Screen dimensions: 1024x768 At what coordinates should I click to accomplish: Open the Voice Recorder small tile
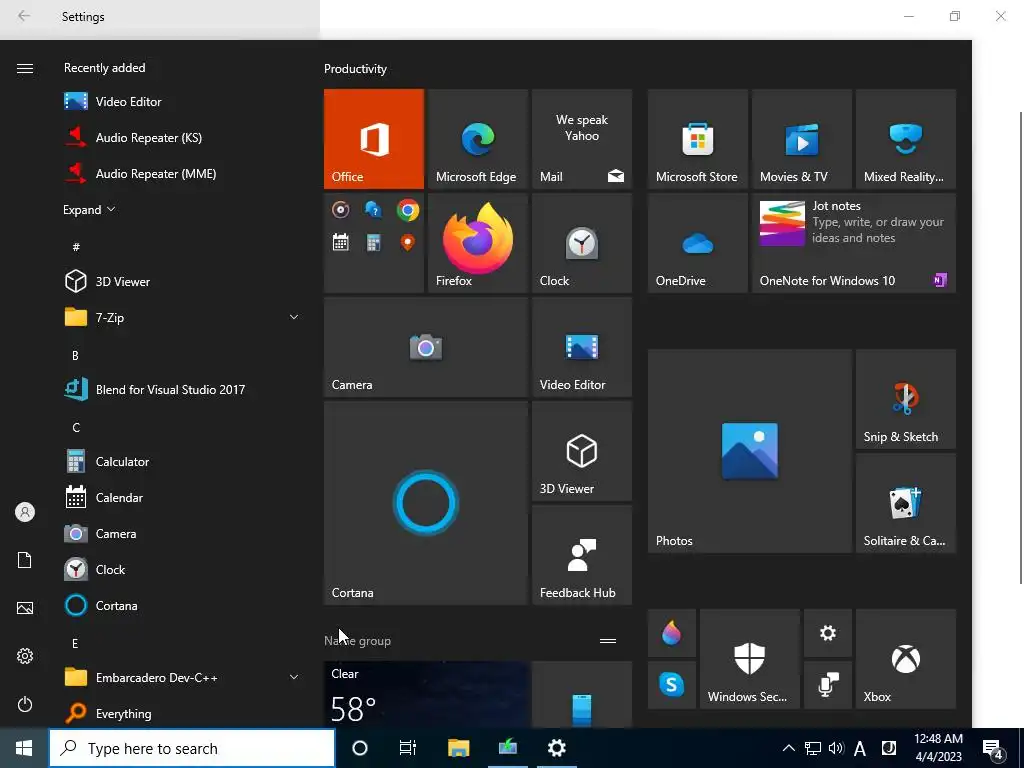click(828, 685)
